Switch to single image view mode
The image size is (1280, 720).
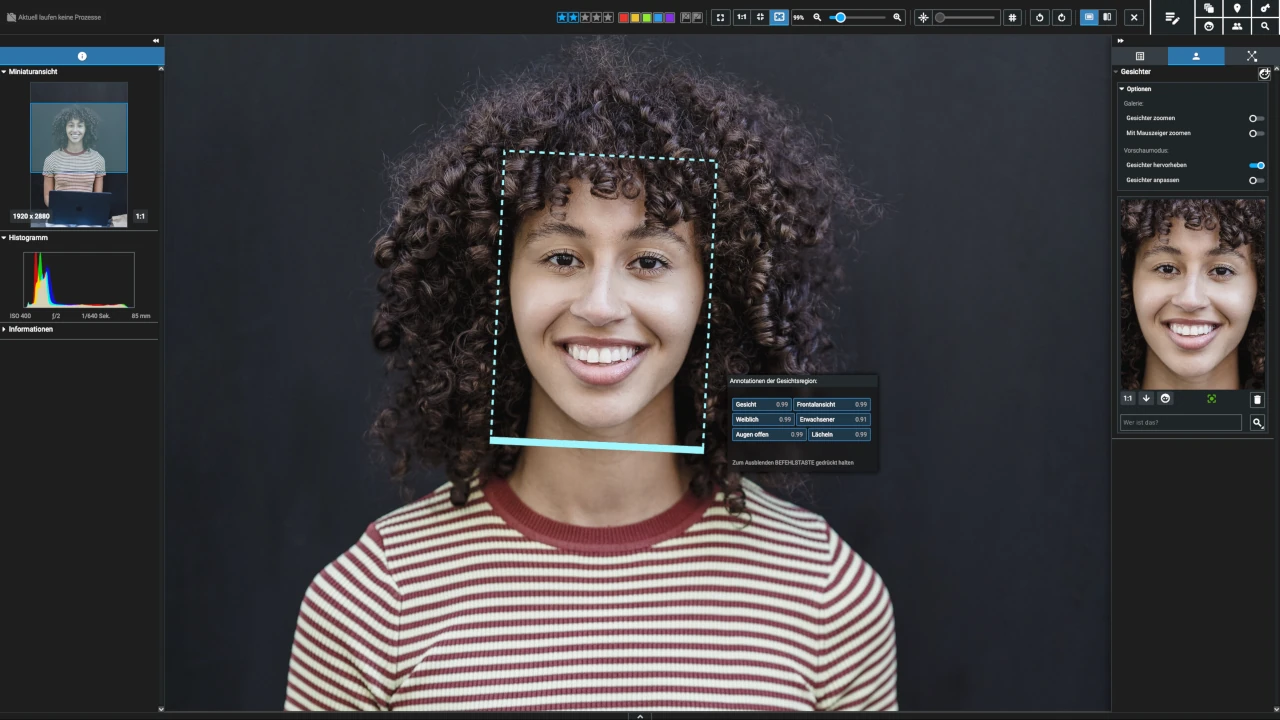pos(1089,17)
